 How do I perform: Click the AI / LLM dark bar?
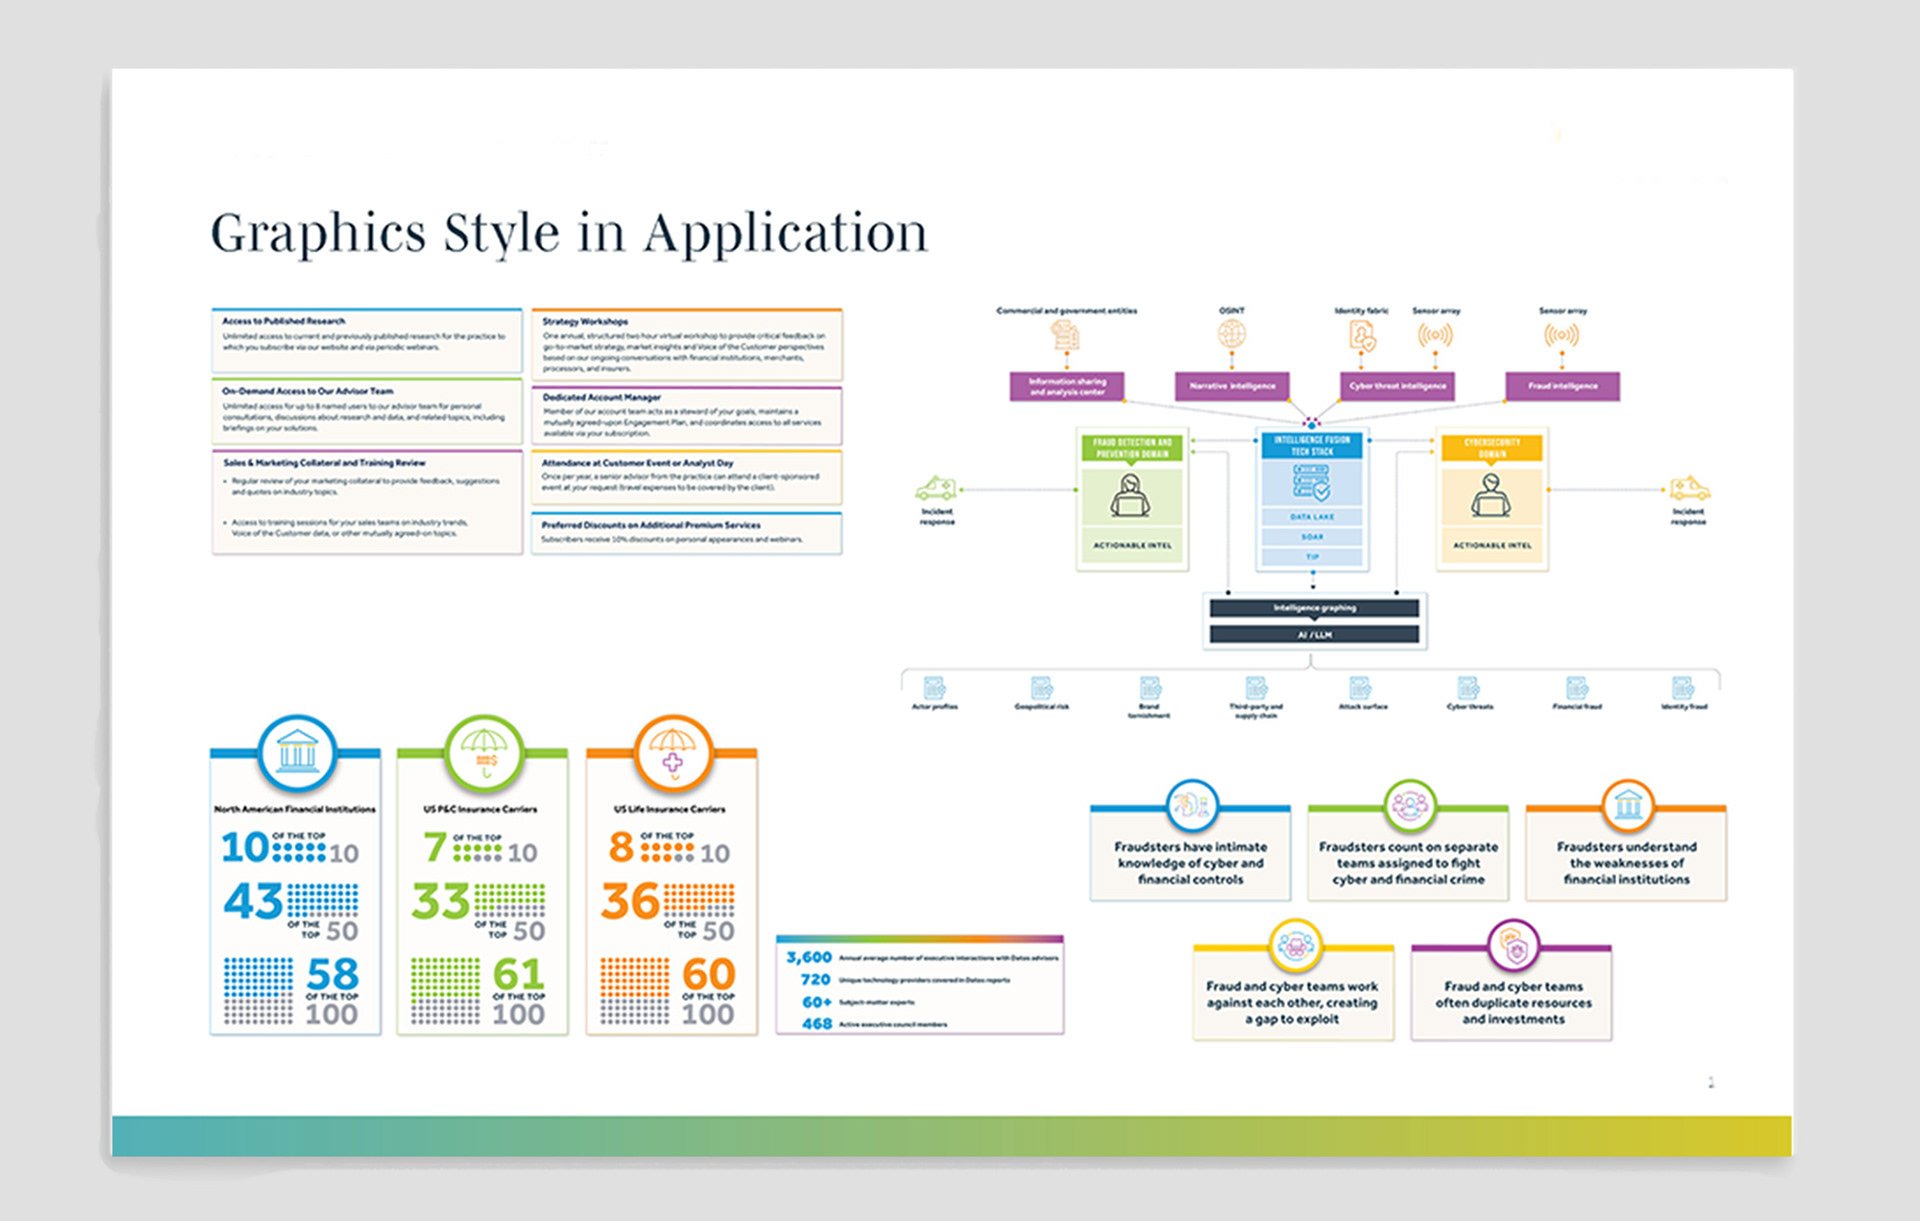[1314, 635]
